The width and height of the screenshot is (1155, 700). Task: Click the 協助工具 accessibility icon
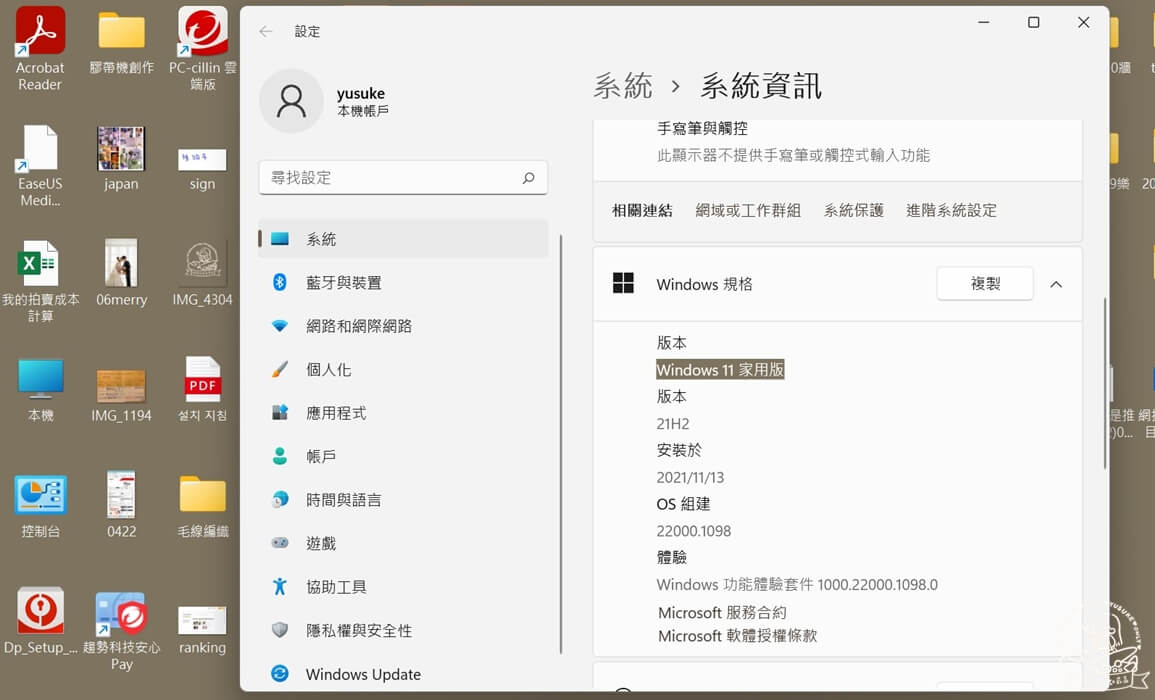point(280,587)
